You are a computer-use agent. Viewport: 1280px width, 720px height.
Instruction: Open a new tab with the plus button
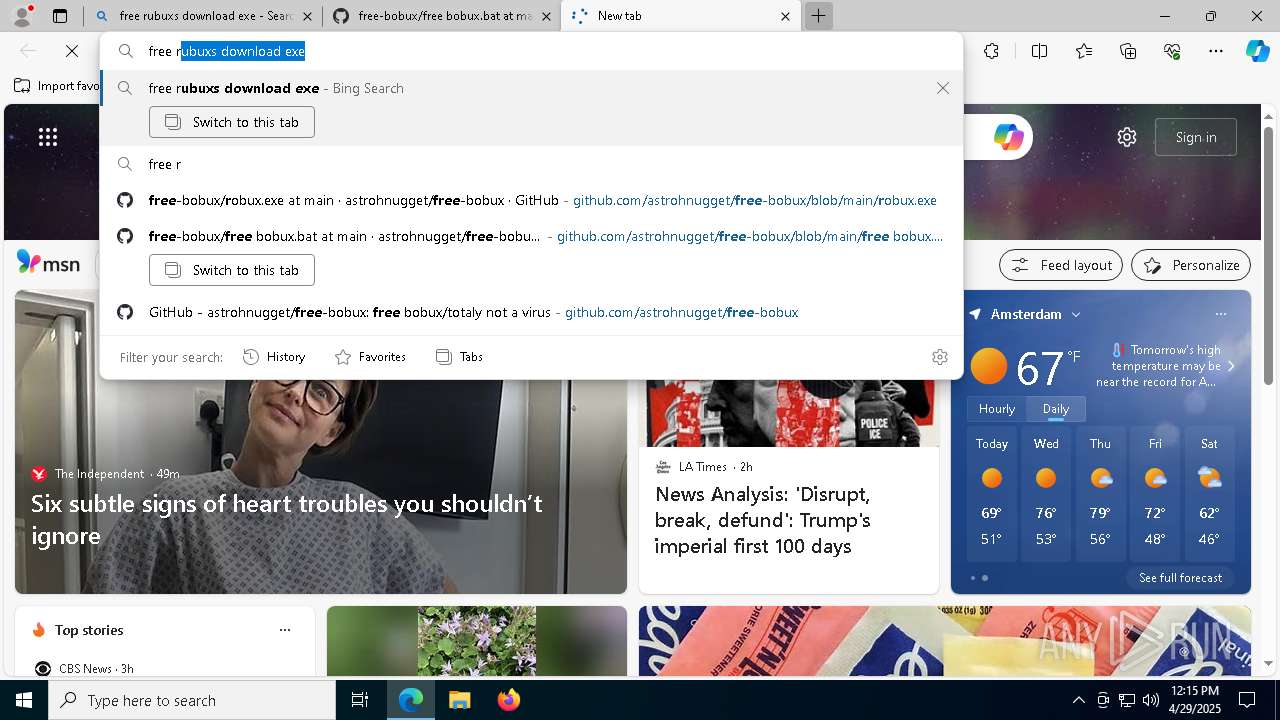tap(818, 16)
